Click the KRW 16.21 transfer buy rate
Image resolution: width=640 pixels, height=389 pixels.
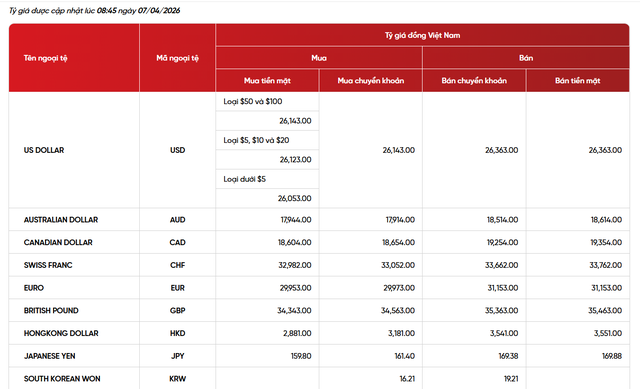[x=407, y=379]
